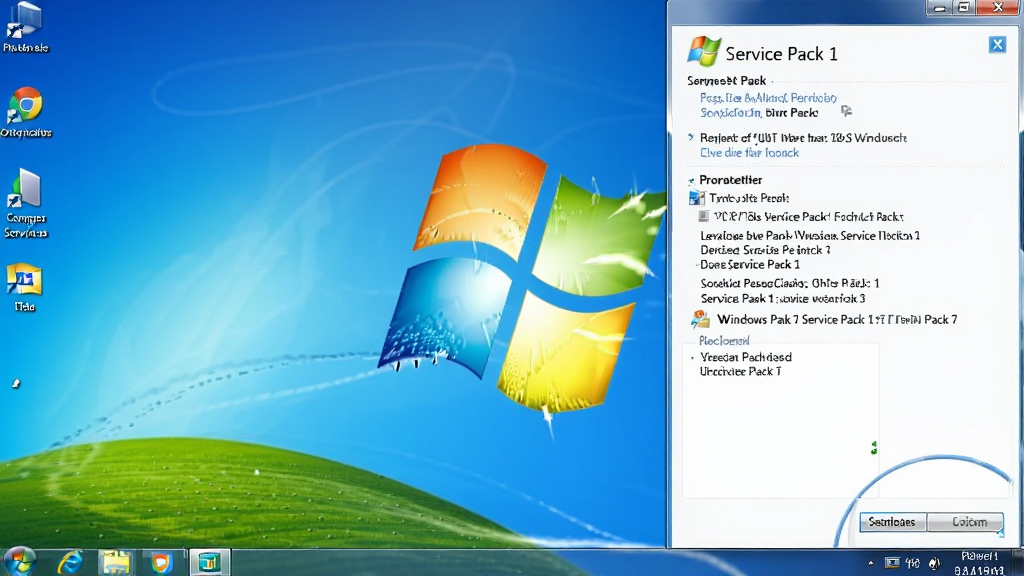The height and width of the screenshot is (576, 1024).
Task: Open the Windows Start orb
Action: pos(20,561)
